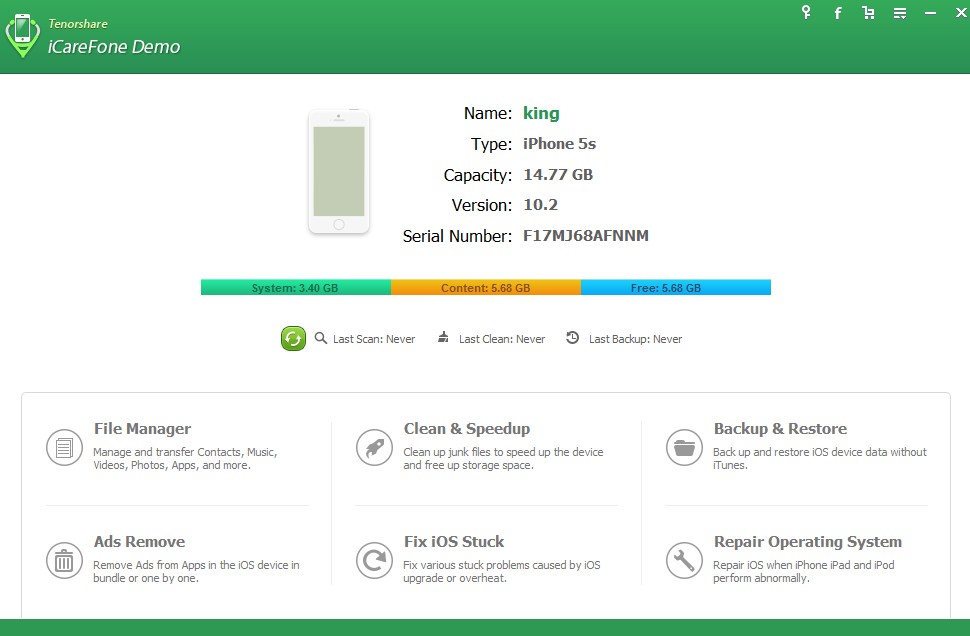Open the Facebook icon in title bar
This screenshot has width=970, height=636.
click(x=838, y=13)
